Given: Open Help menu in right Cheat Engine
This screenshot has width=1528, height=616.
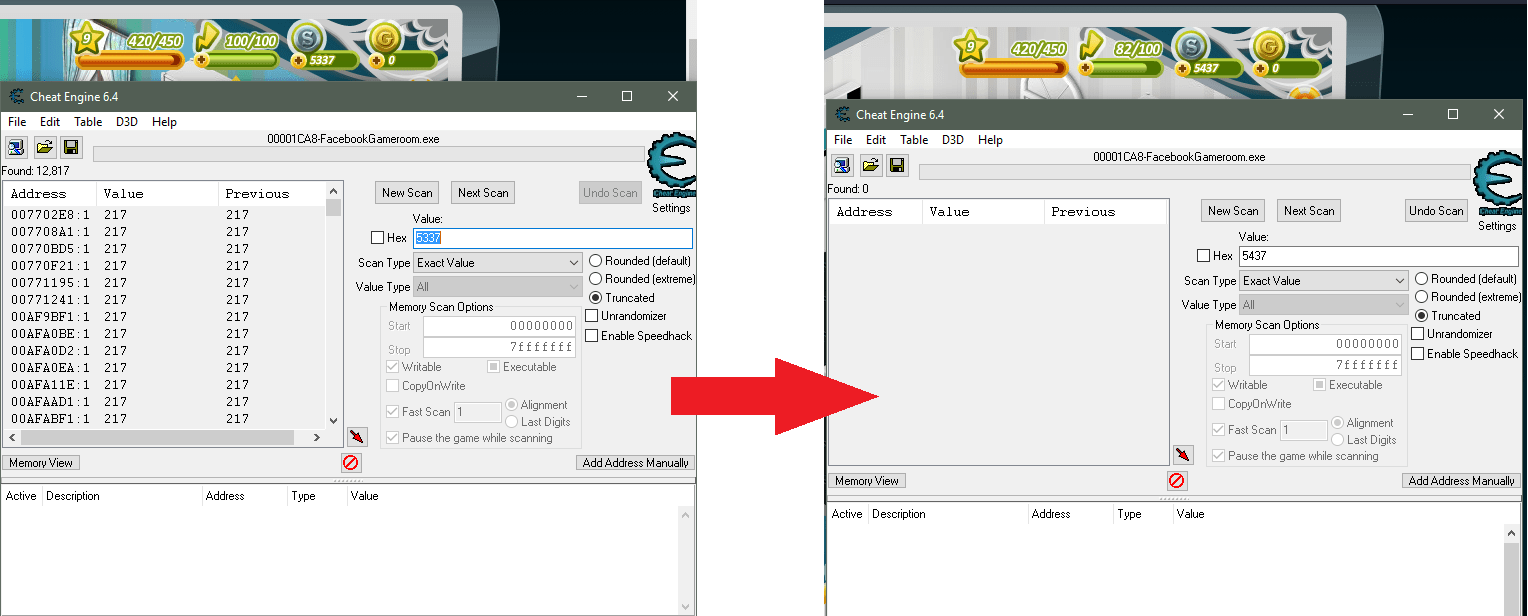Looking at the screenshot, I should pyautogui.click(x=990, y=140).
